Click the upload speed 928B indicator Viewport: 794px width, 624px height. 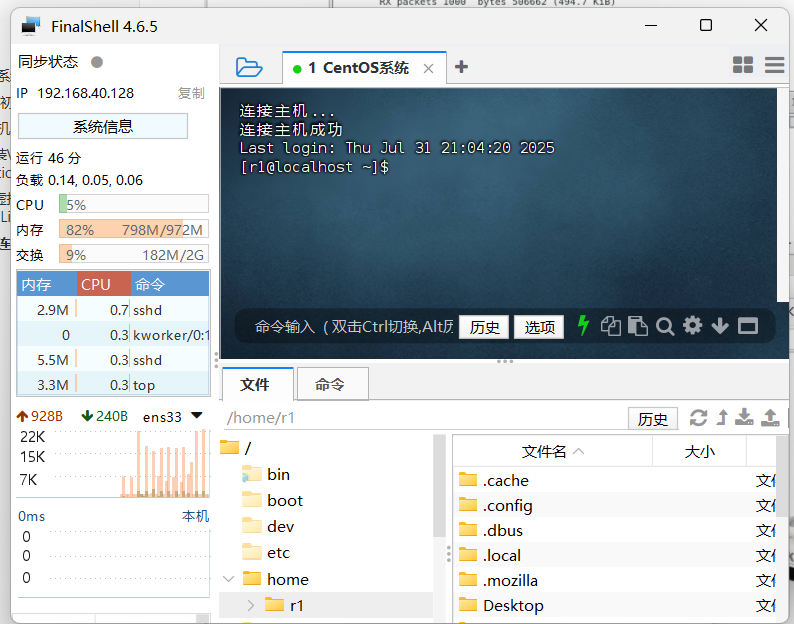[40, 416]
